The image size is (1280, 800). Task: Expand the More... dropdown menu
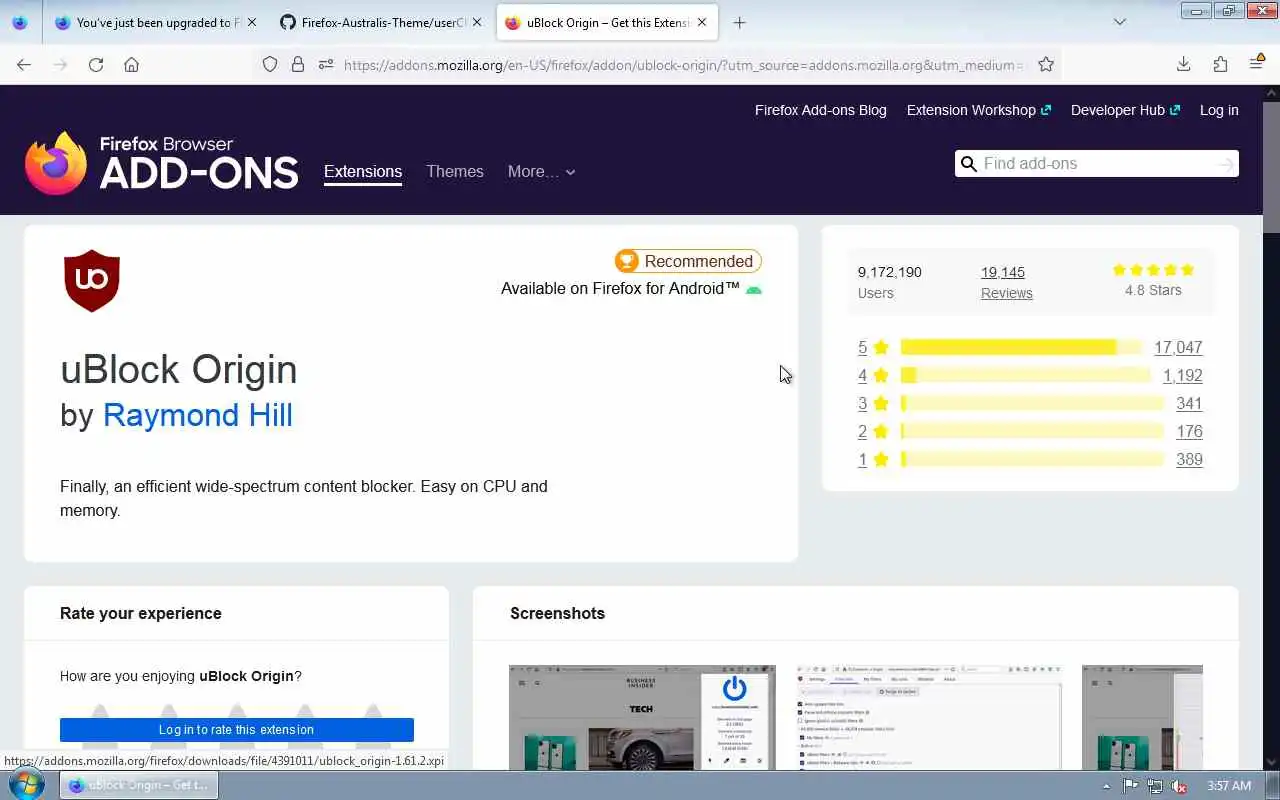pos(541,171)
